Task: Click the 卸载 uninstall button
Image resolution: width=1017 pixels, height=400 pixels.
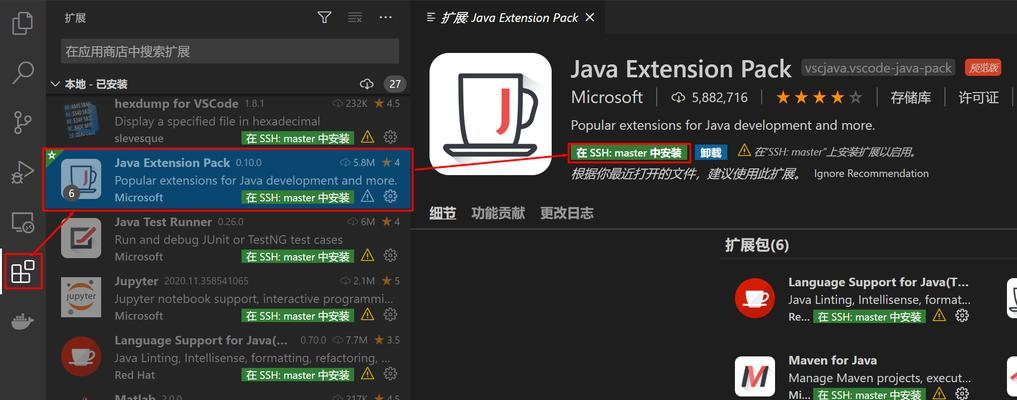Action: (x=711, y=152)
